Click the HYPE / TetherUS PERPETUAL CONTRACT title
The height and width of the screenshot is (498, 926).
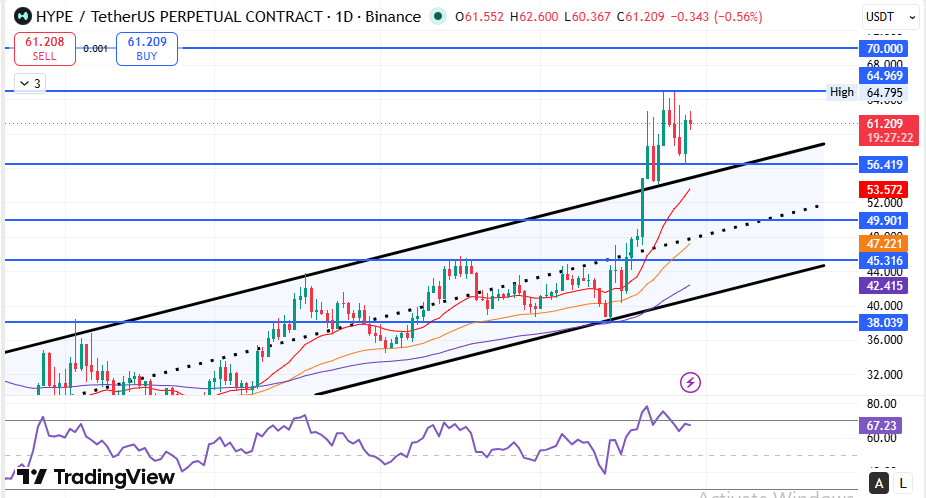228,17
